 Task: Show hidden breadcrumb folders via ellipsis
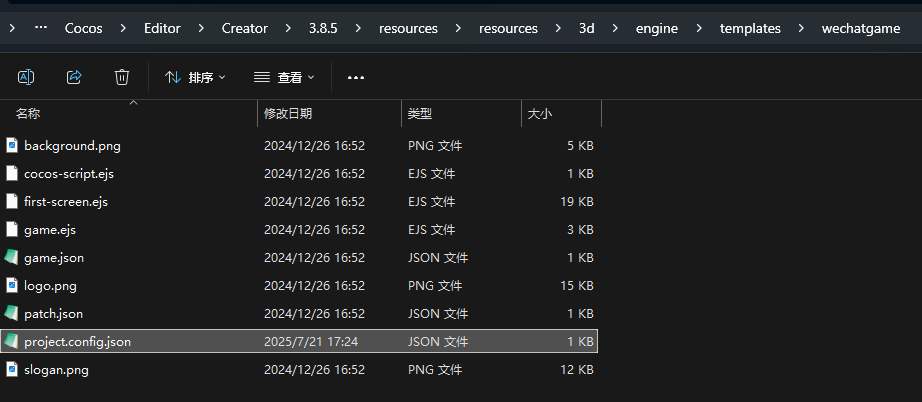click(40, 28)
